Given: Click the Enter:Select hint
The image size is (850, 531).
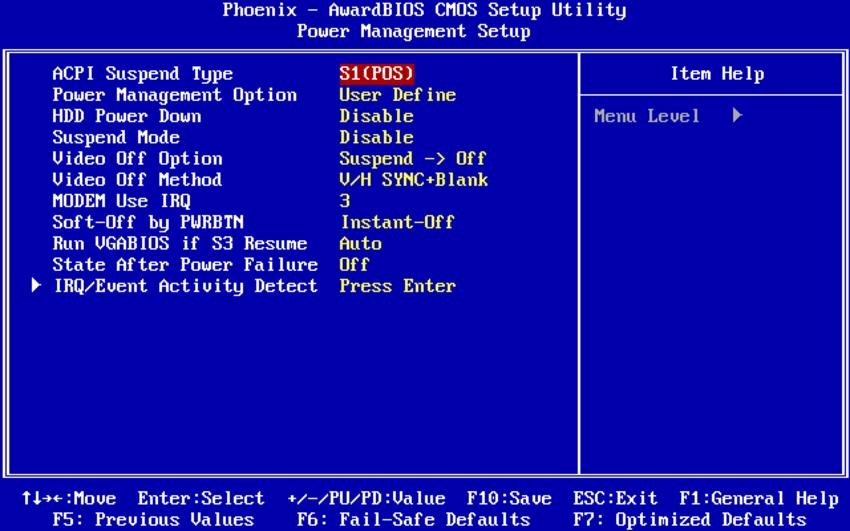Looking at the screenshot, I should [201, 498].
